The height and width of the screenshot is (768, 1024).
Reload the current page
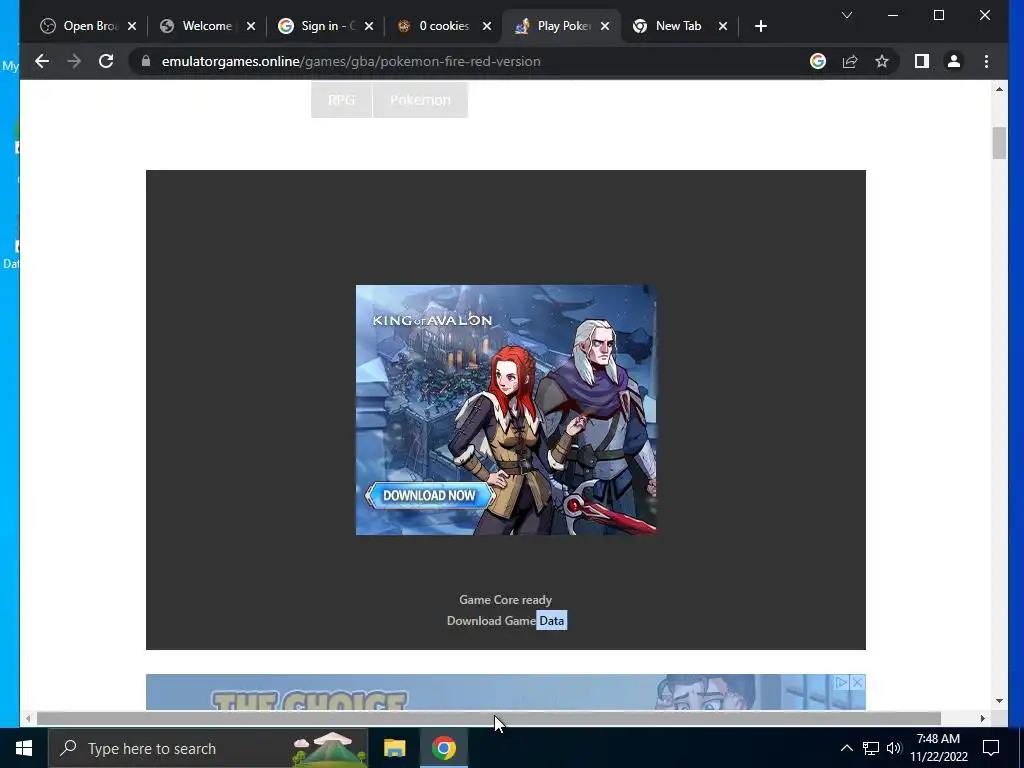pos(106,61)
